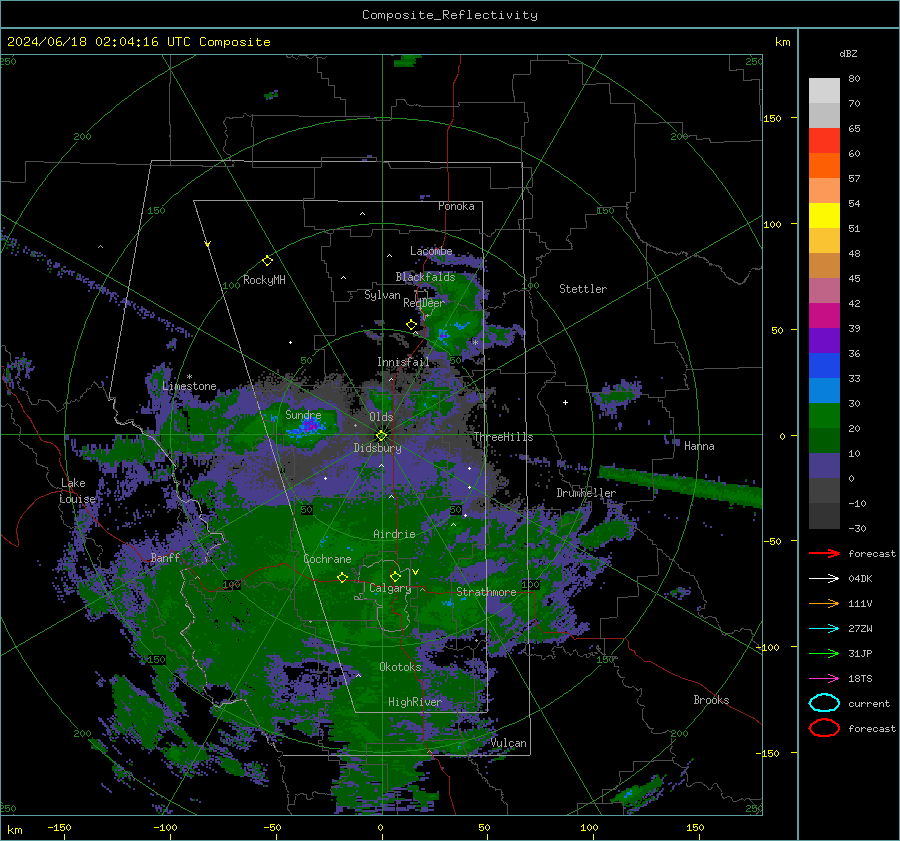This screenshot has height=841, width=900.
Task: Click the yellow diamond marker below RedDeer
Action: pos(411,325)
